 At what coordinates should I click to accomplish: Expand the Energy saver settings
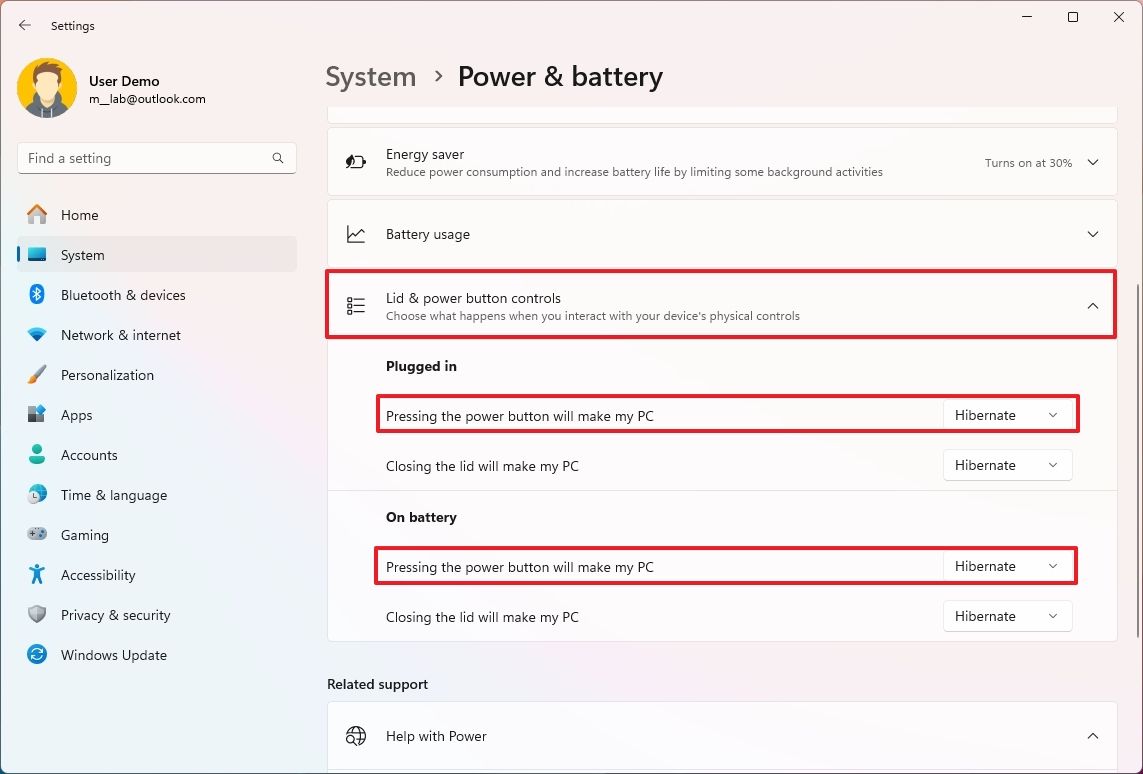[x=1093, y=162]
